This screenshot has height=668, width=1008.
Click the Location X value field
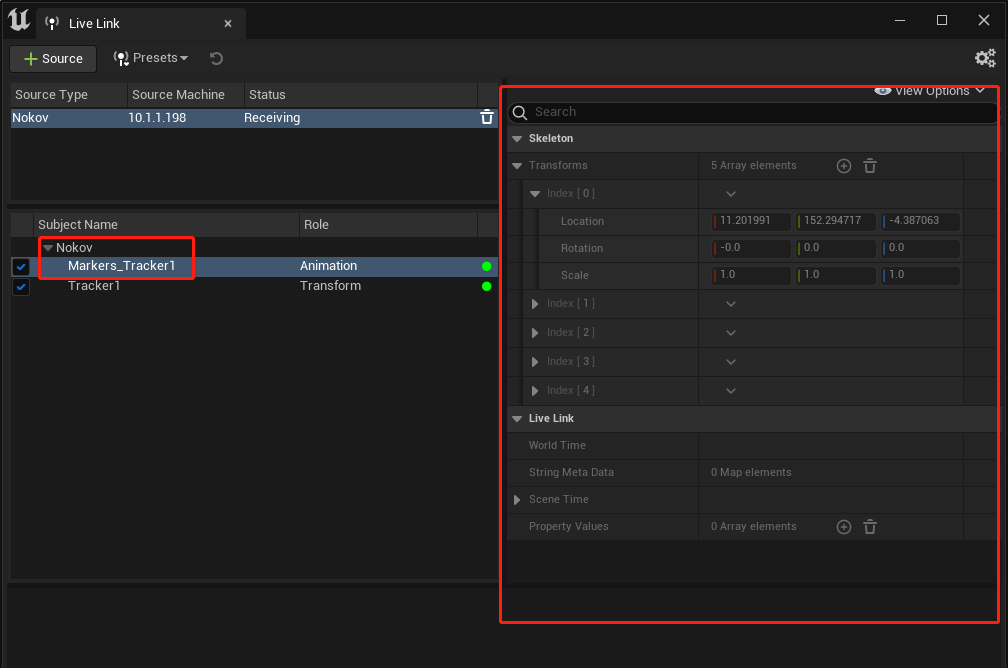point(752,221)
